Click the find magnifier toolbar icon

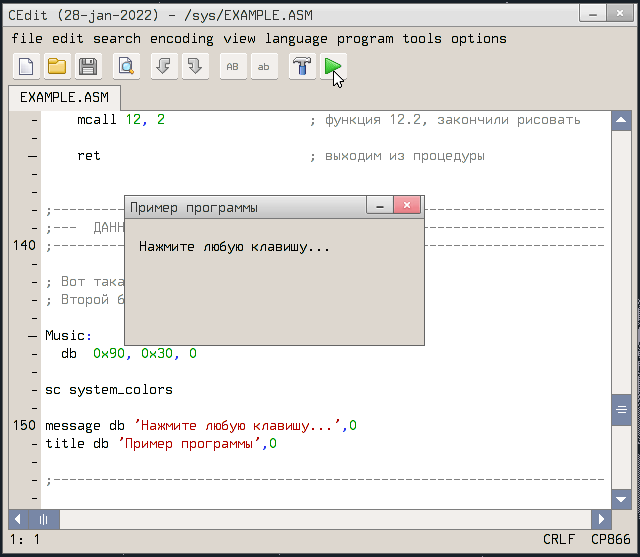(x=126, y=67)
